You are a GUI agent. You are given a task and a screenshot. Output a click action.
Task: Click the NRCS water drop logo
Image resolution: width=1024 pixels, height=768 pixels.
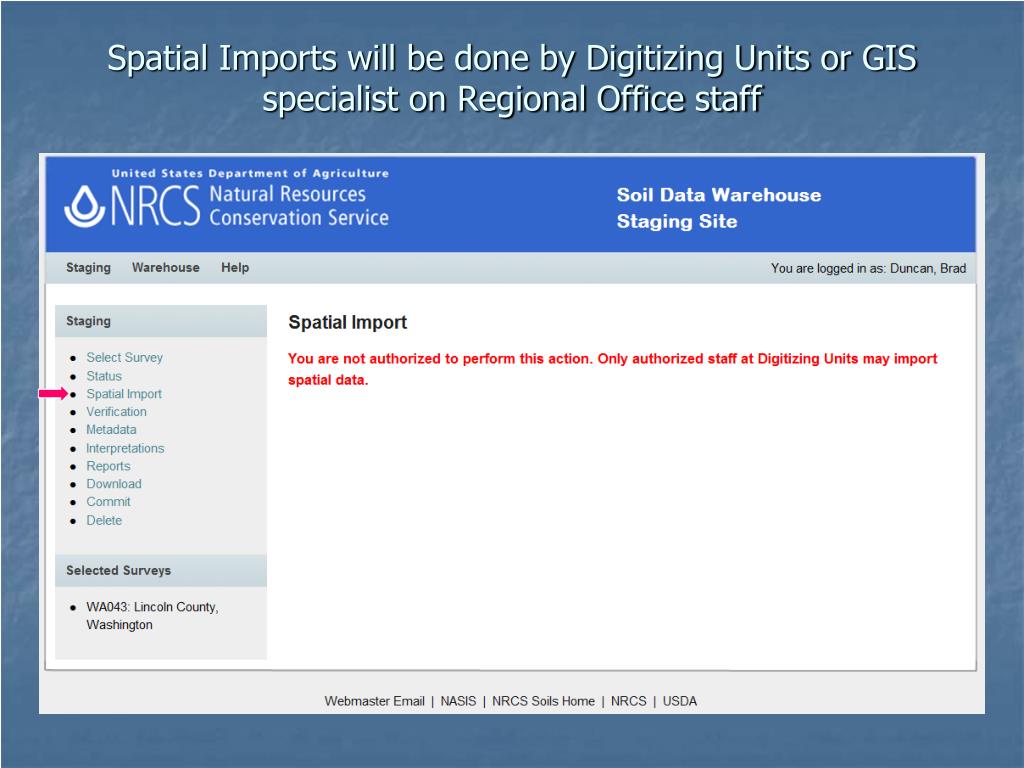click(x=85, y=206)
